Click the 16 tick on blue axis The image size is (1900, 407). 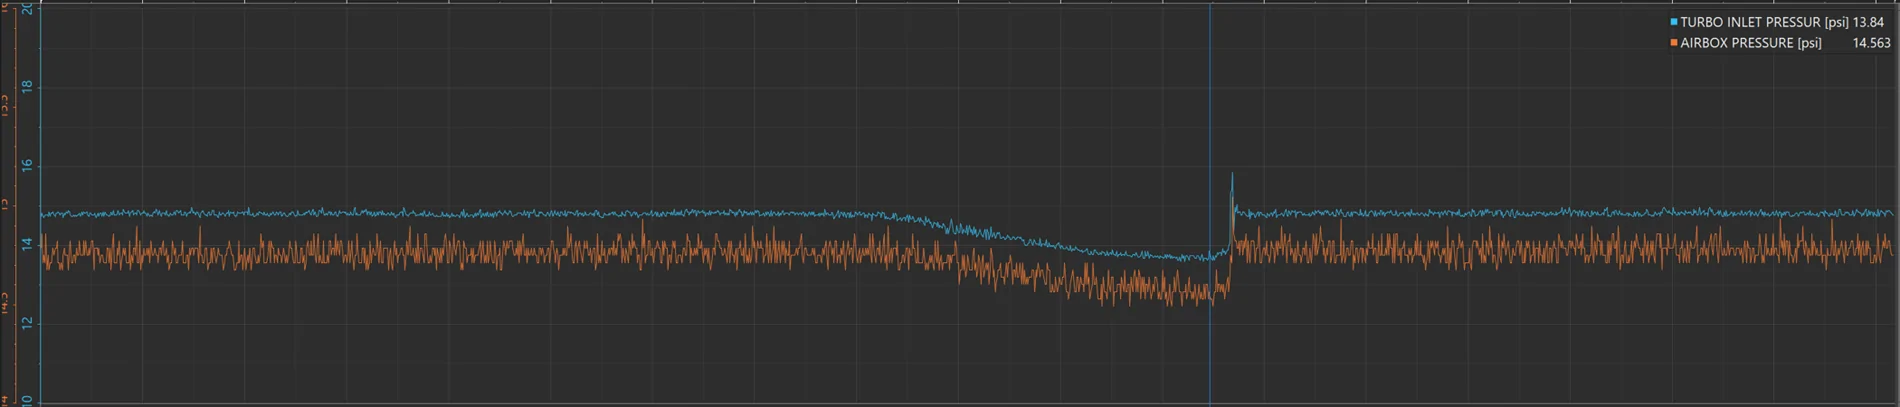27,165
